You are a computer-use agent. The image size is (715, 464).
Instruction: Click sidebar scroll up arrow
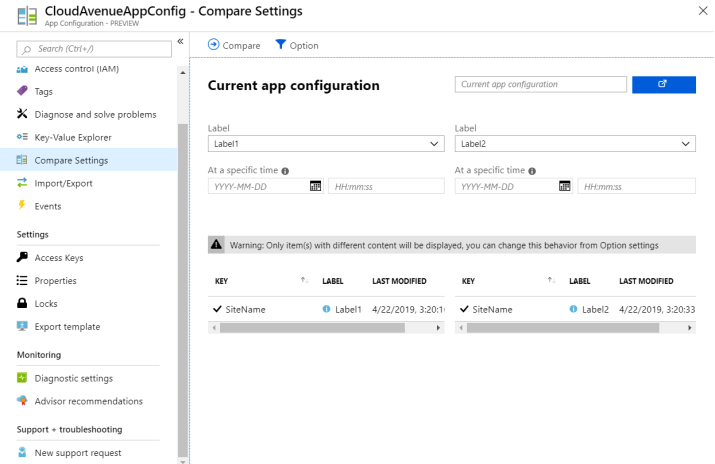183,72
